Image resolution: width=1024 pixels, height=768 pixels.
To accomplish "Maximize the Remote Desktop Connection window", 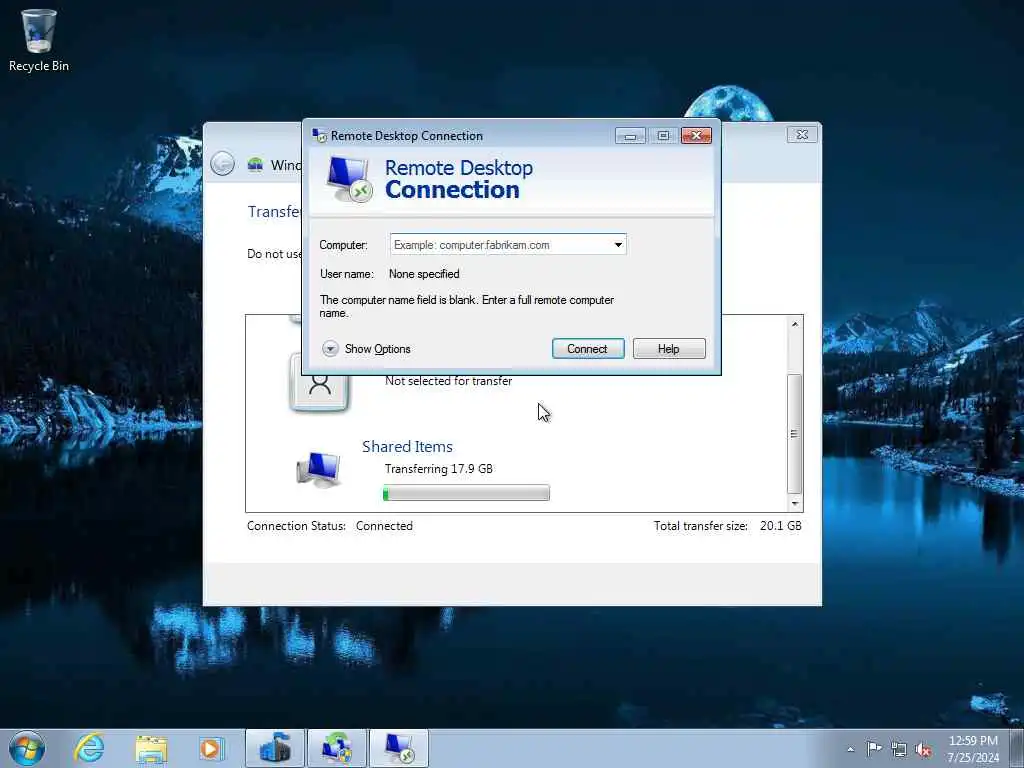I will (x=663, y=135).
